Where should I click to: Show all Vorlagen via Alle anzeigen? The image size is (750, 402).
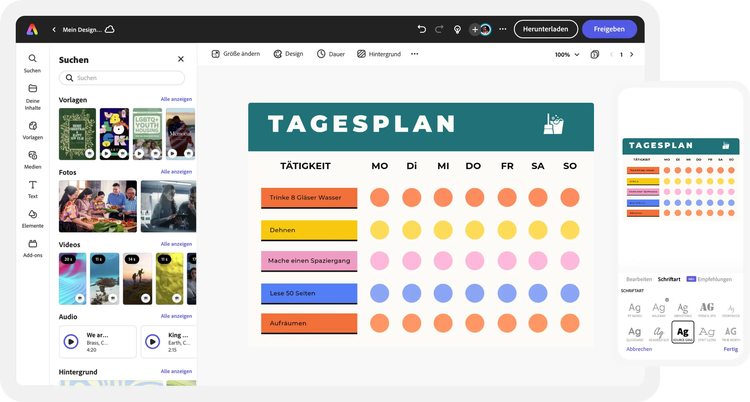pyautogui.click(x=176, y=99)
